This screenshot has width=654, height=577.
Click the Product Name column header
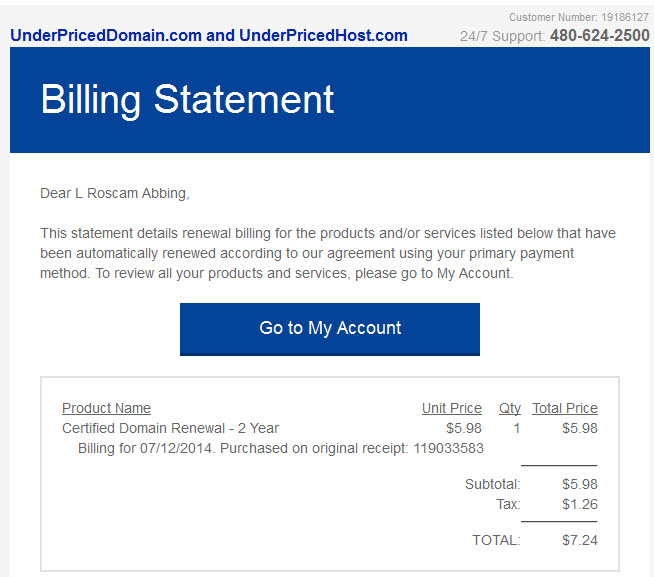click(x=106, y=408)
